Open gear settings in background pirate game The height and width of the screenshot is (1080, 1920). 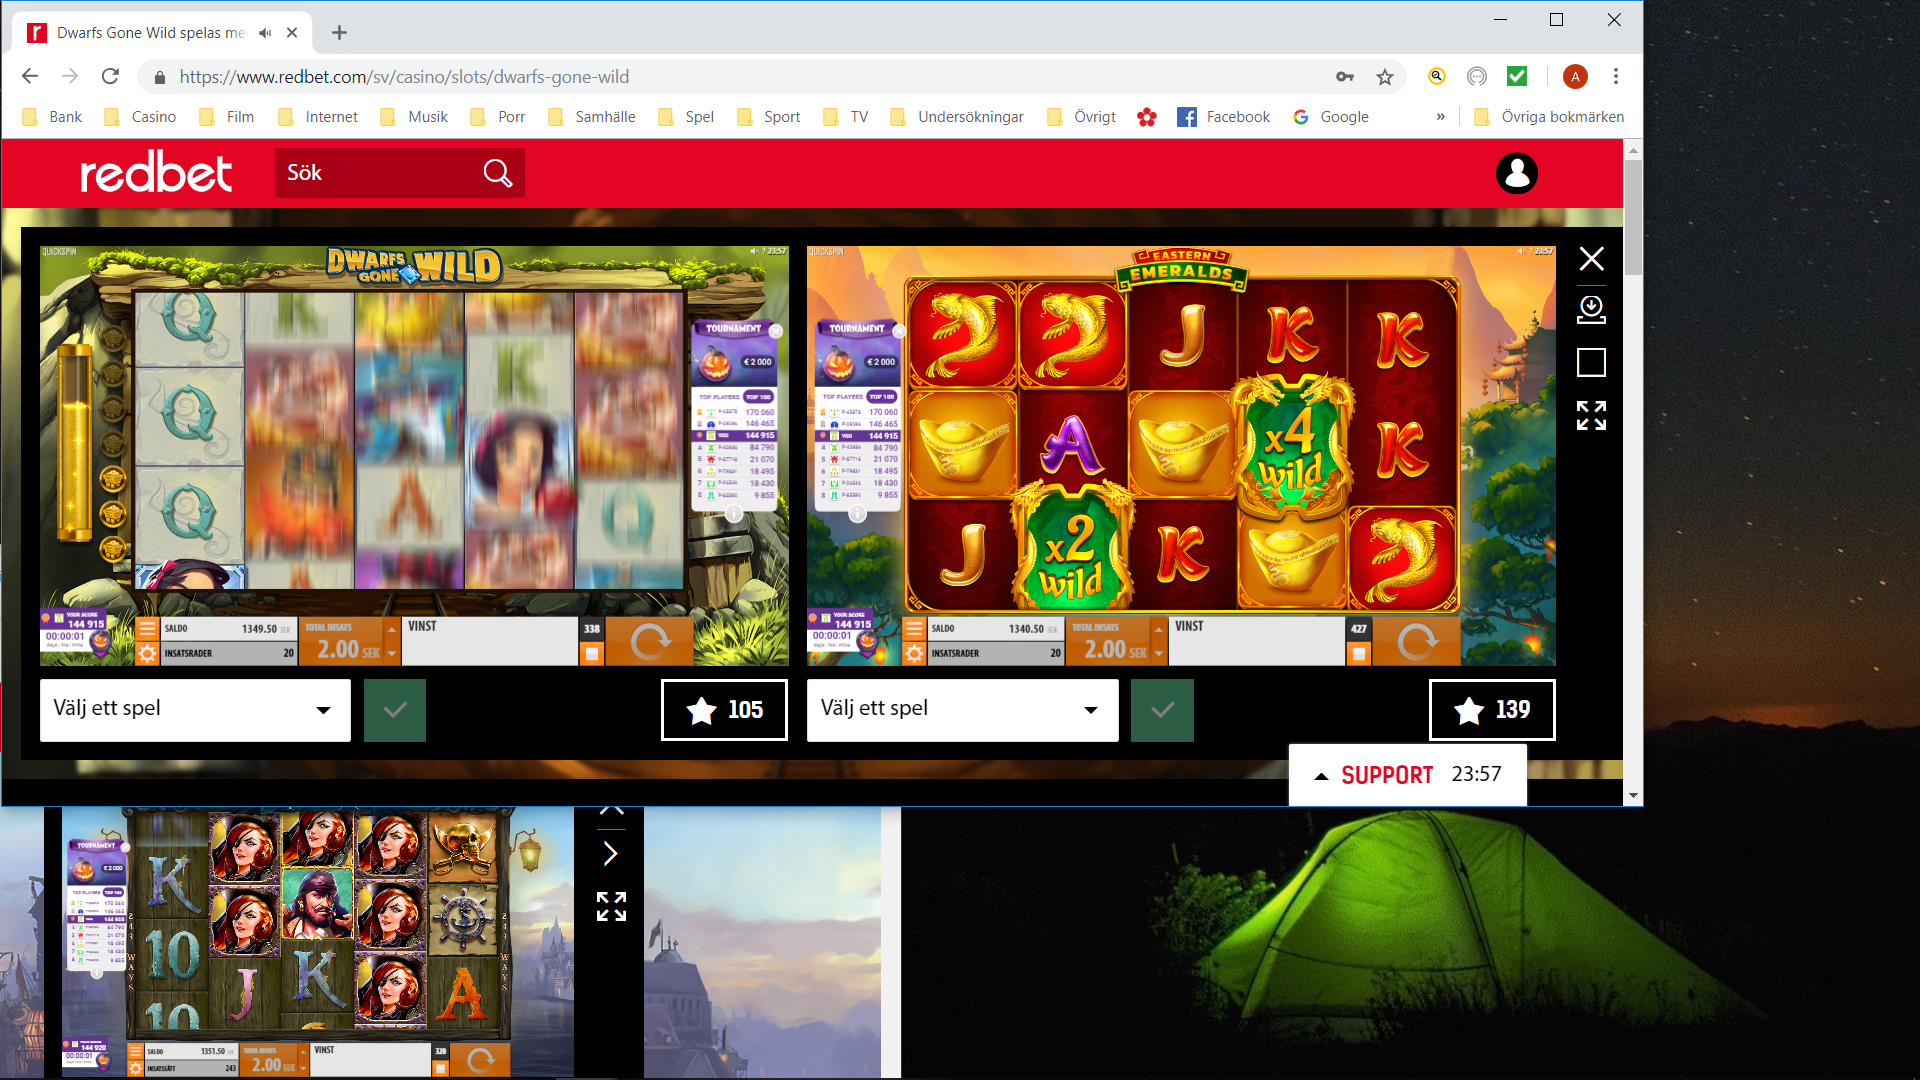click(x=136, y=1069)
